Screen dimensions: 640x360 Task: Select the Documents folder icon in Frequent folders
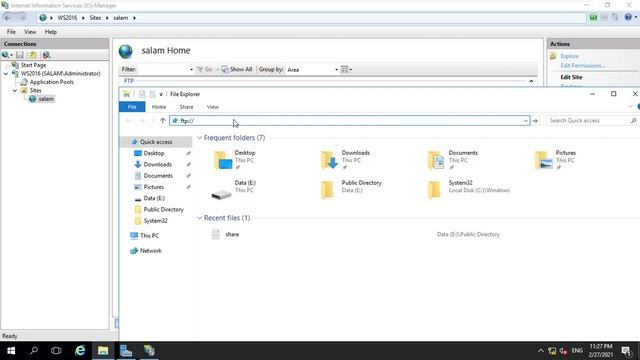pos(436,160)
